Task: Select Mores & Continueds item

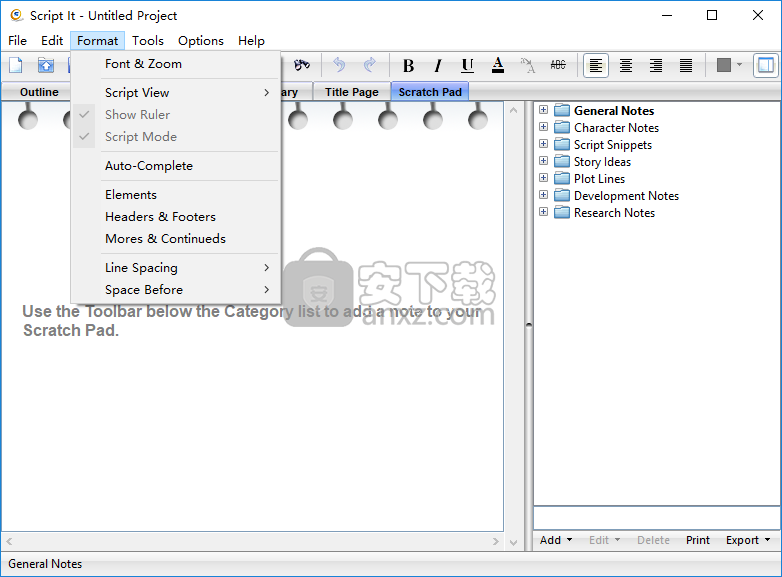Action: (177, 238)
